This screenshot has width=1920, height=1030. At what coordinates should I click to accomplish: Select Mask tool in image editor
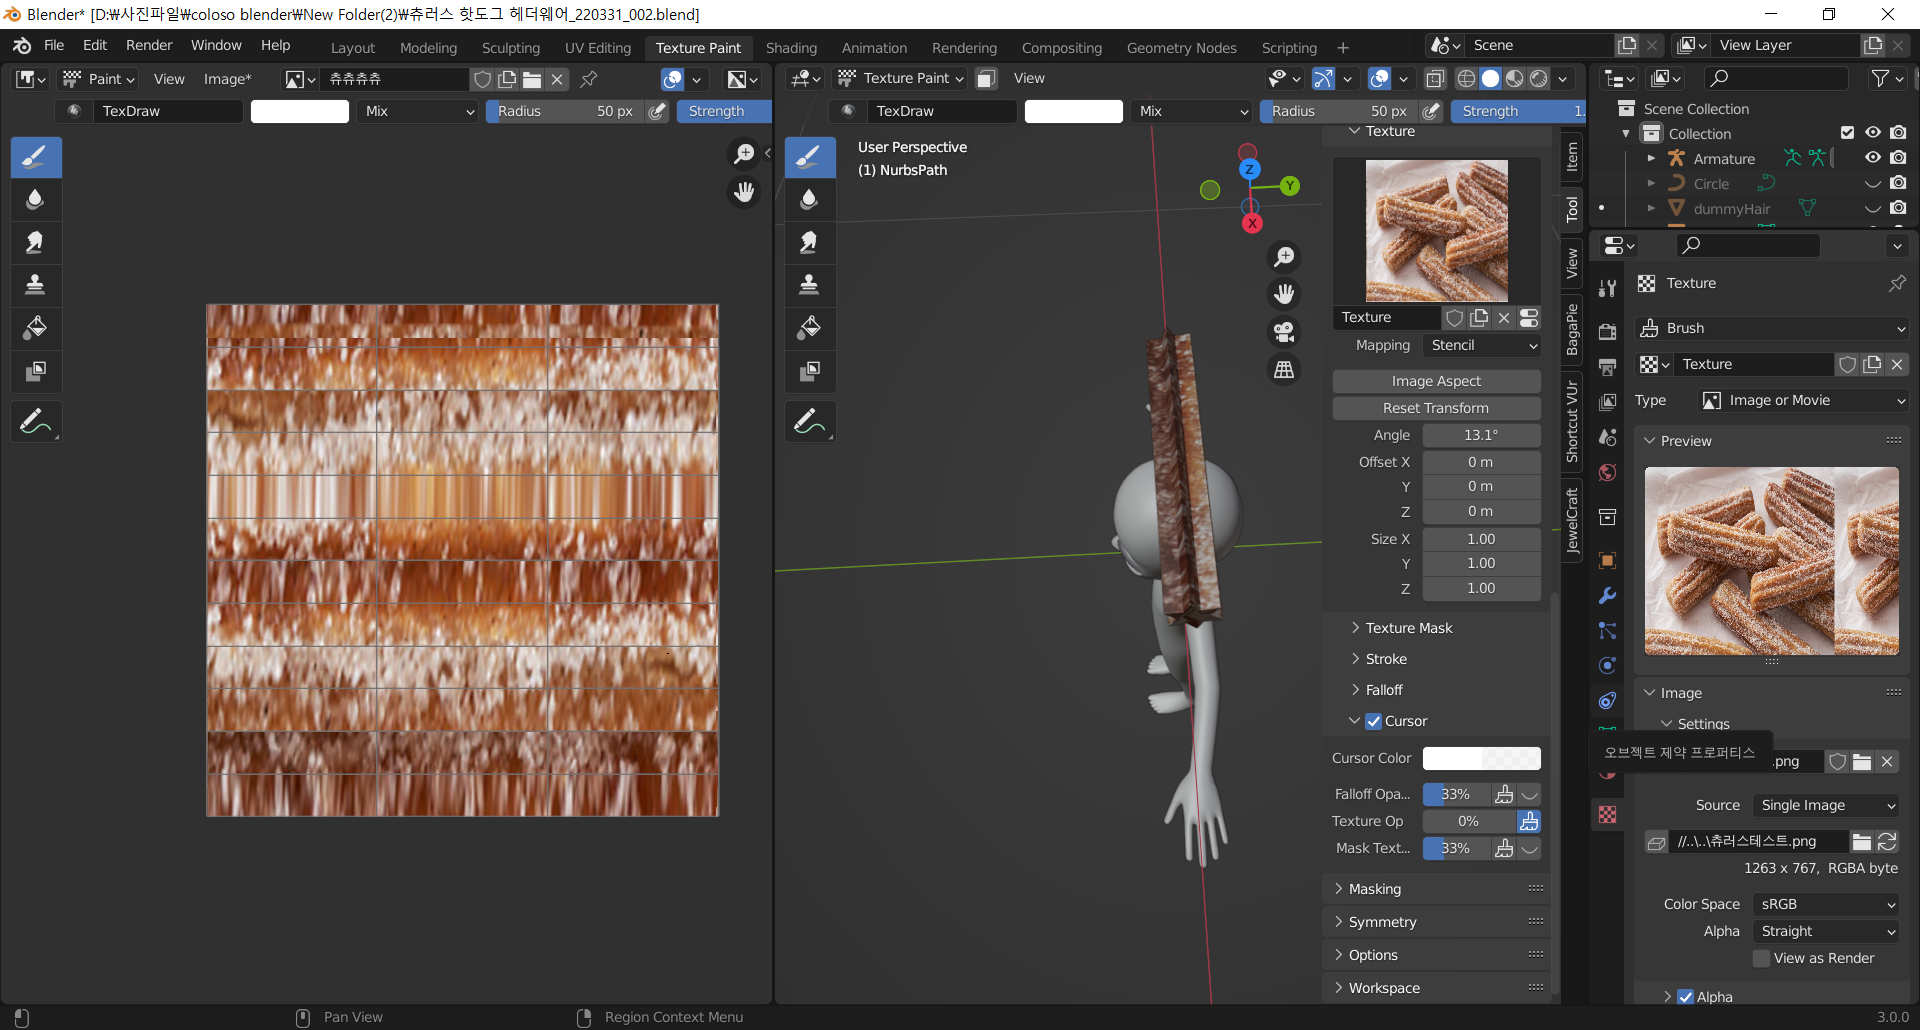coord(36,371)
